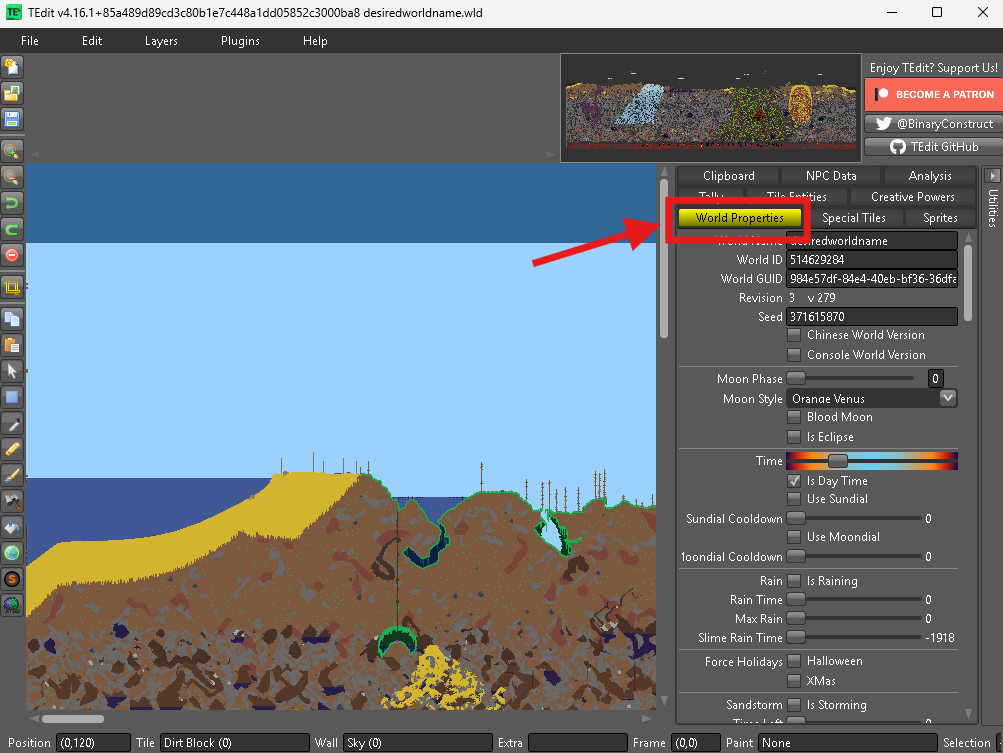Viewport: 1003px width, 753px height.
Task: Select the Arrow pointer tool
Action: [12, 371]
